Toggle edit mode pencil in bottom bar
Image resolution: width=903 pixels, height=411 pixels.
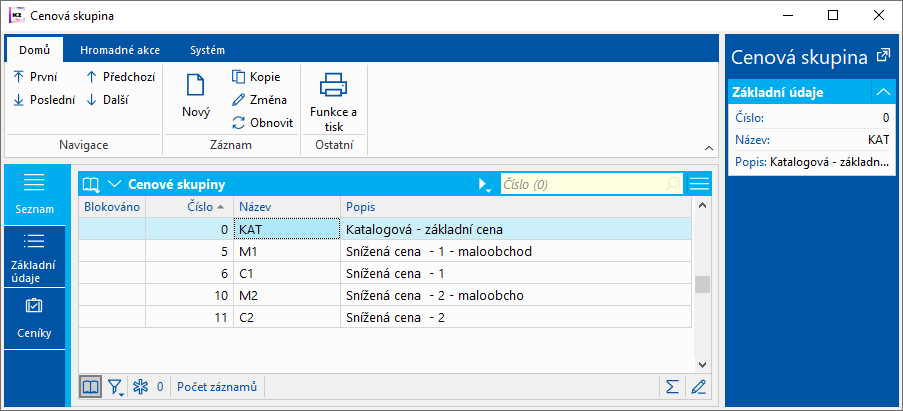tap(698, 387)
